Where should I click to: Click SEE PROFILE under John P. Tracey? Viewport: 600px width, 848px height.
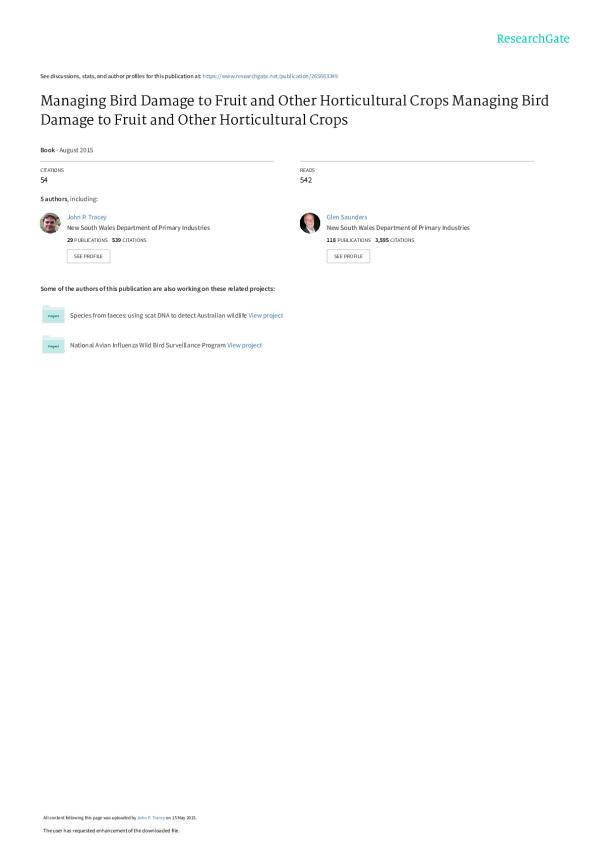[88, 256]
